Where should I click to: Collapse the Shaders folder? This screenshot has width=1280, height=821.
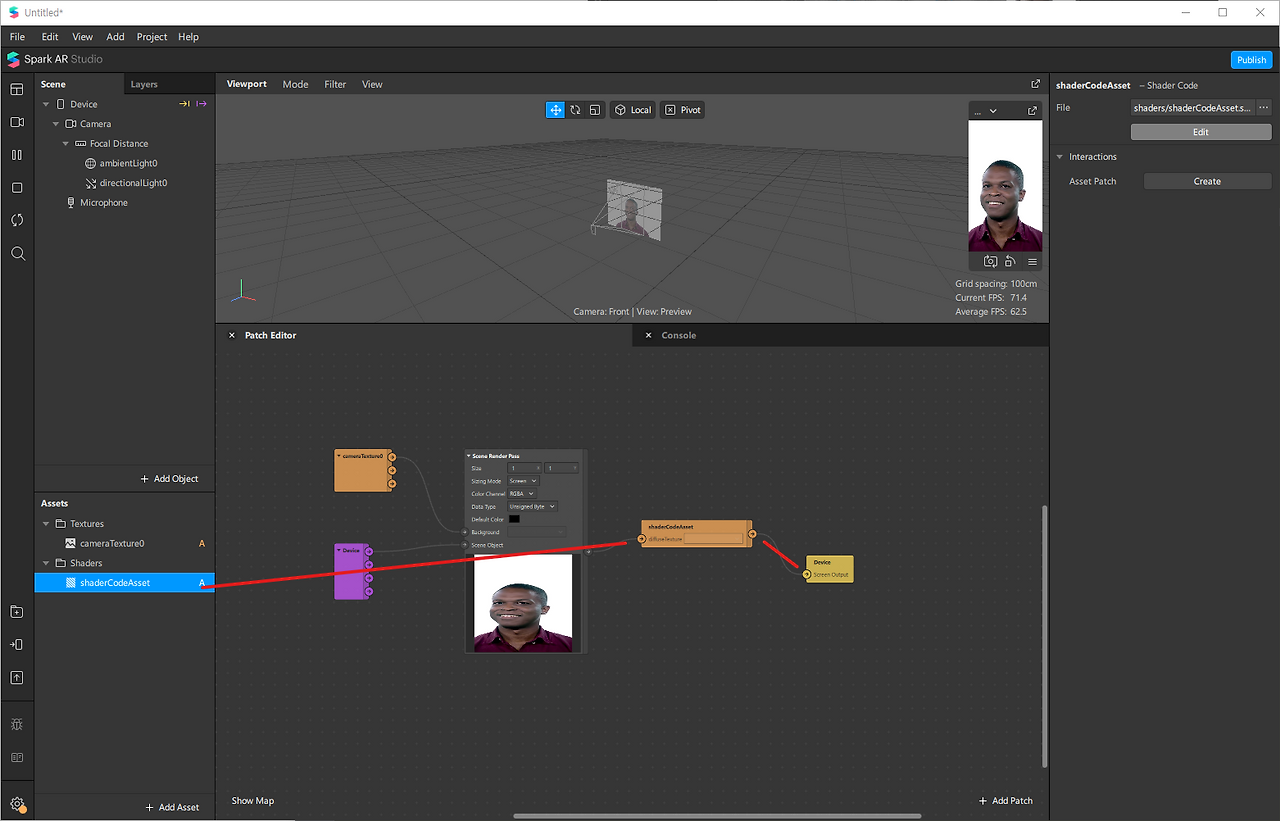click(46, 563)
